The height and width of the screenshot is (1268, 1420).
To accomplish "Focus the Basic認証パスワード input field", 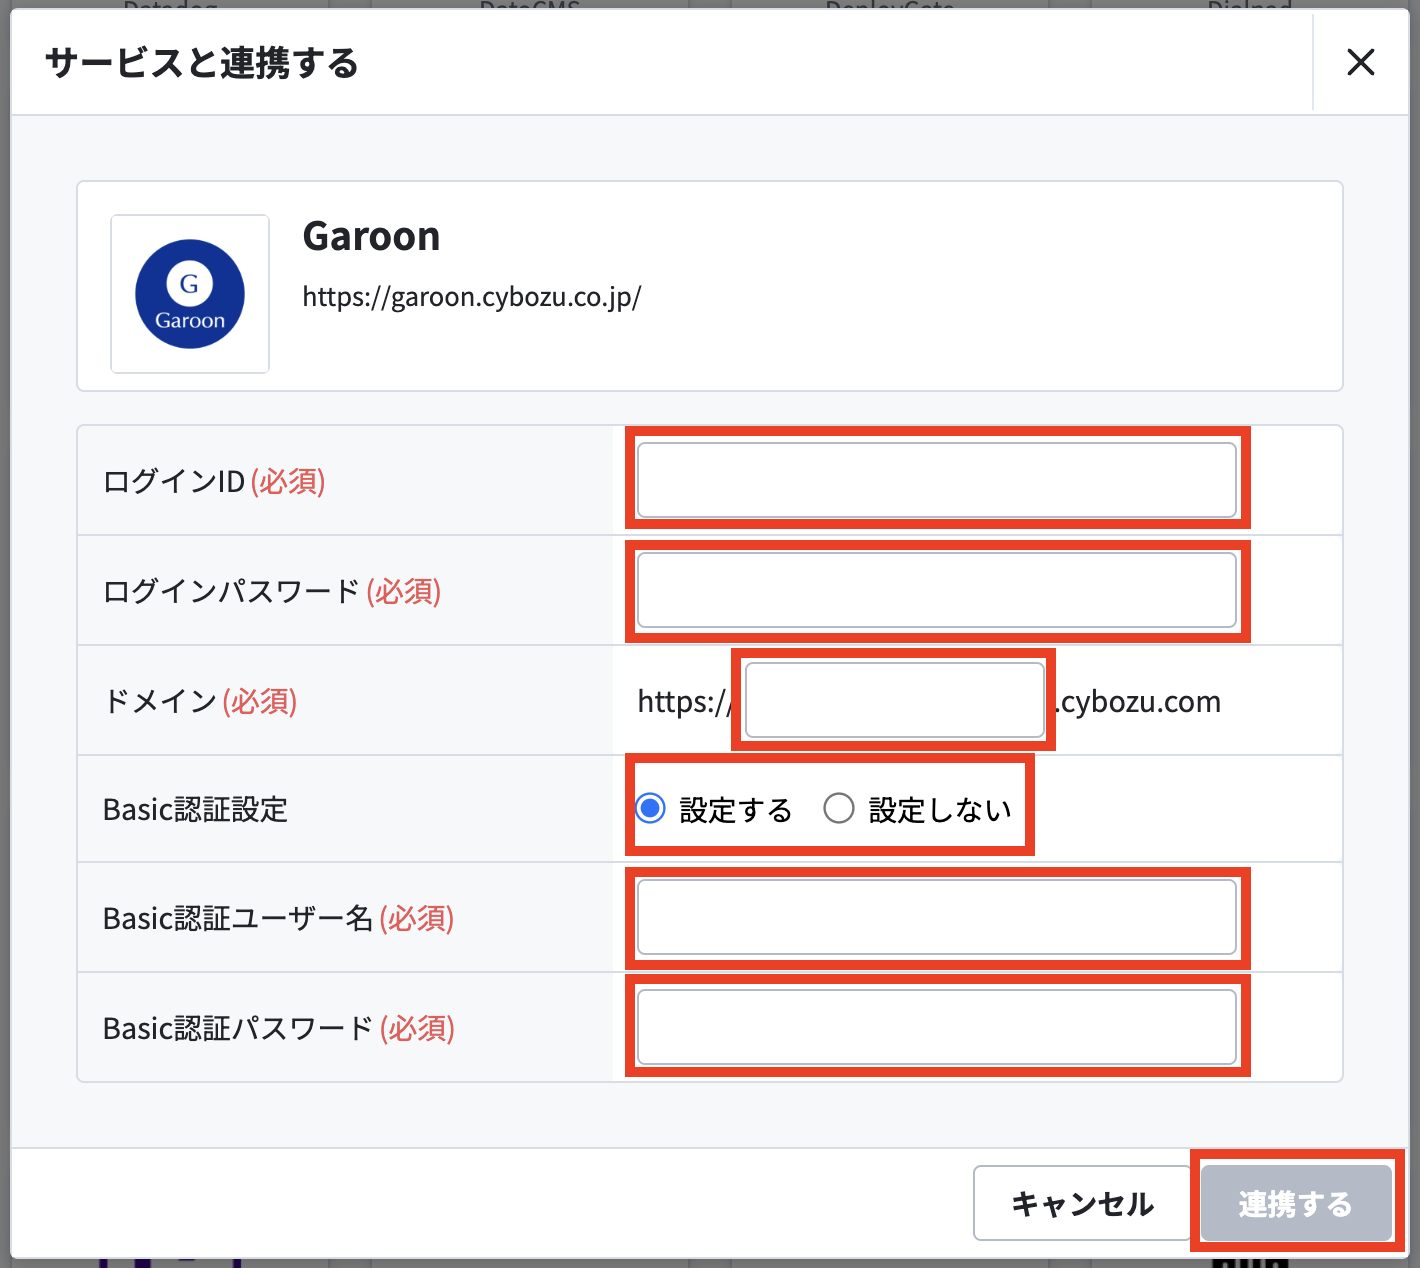I will point(937,1027).
